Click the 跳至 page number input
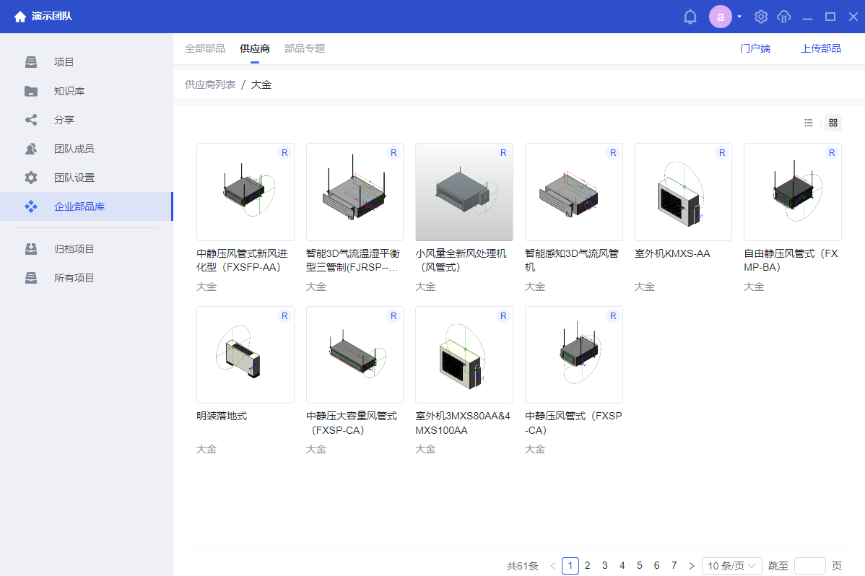Viewport: 865px width, 576px height. pos(810,566)
